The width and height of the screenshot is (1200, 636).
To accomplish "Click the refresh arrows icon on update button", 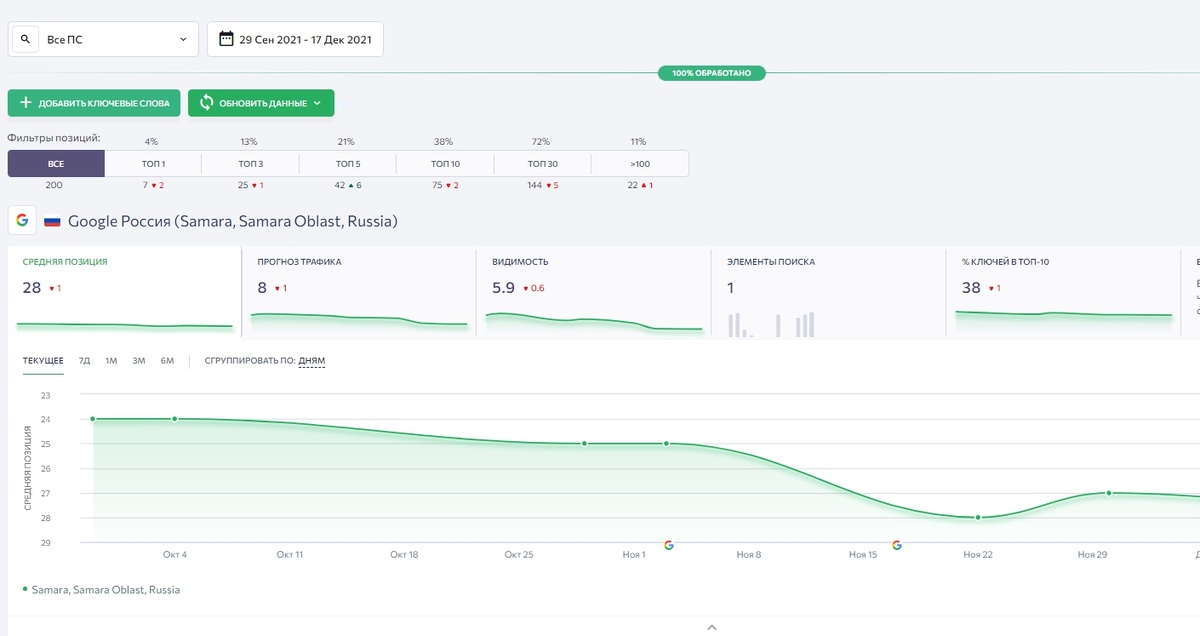I will [x=206, y=102].
